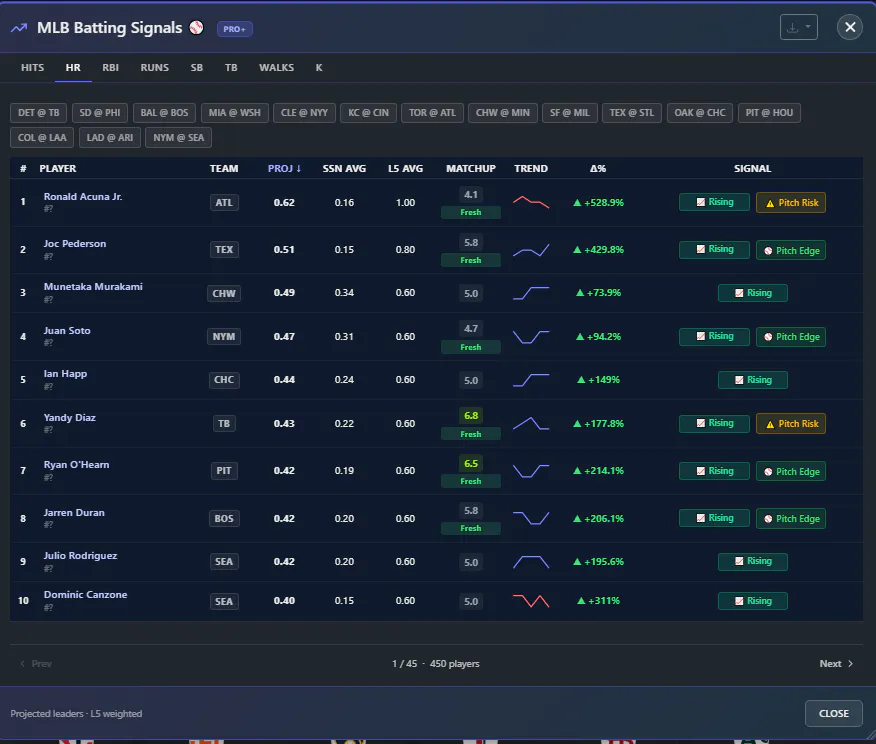The width and height of the screenshot is (876, 744).
Task: Click Ryan O'Hearn's Pitch Edge badge
Action: [x=791, y=472]
